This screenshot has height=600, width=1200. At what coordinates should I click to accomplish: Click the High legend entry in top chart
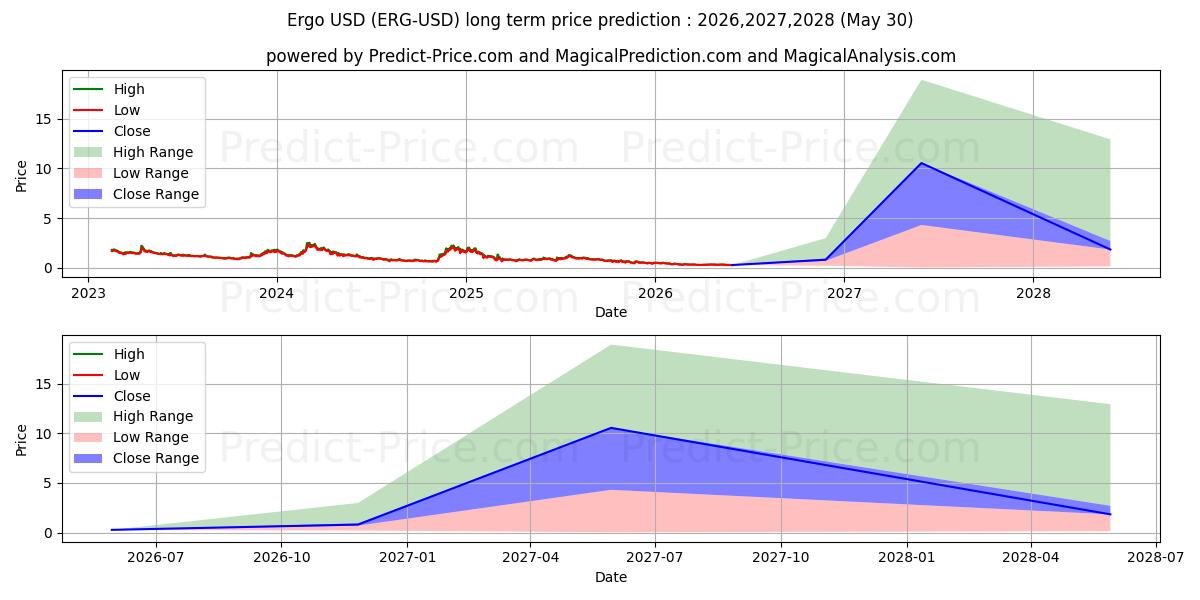(x=110, y=89)
